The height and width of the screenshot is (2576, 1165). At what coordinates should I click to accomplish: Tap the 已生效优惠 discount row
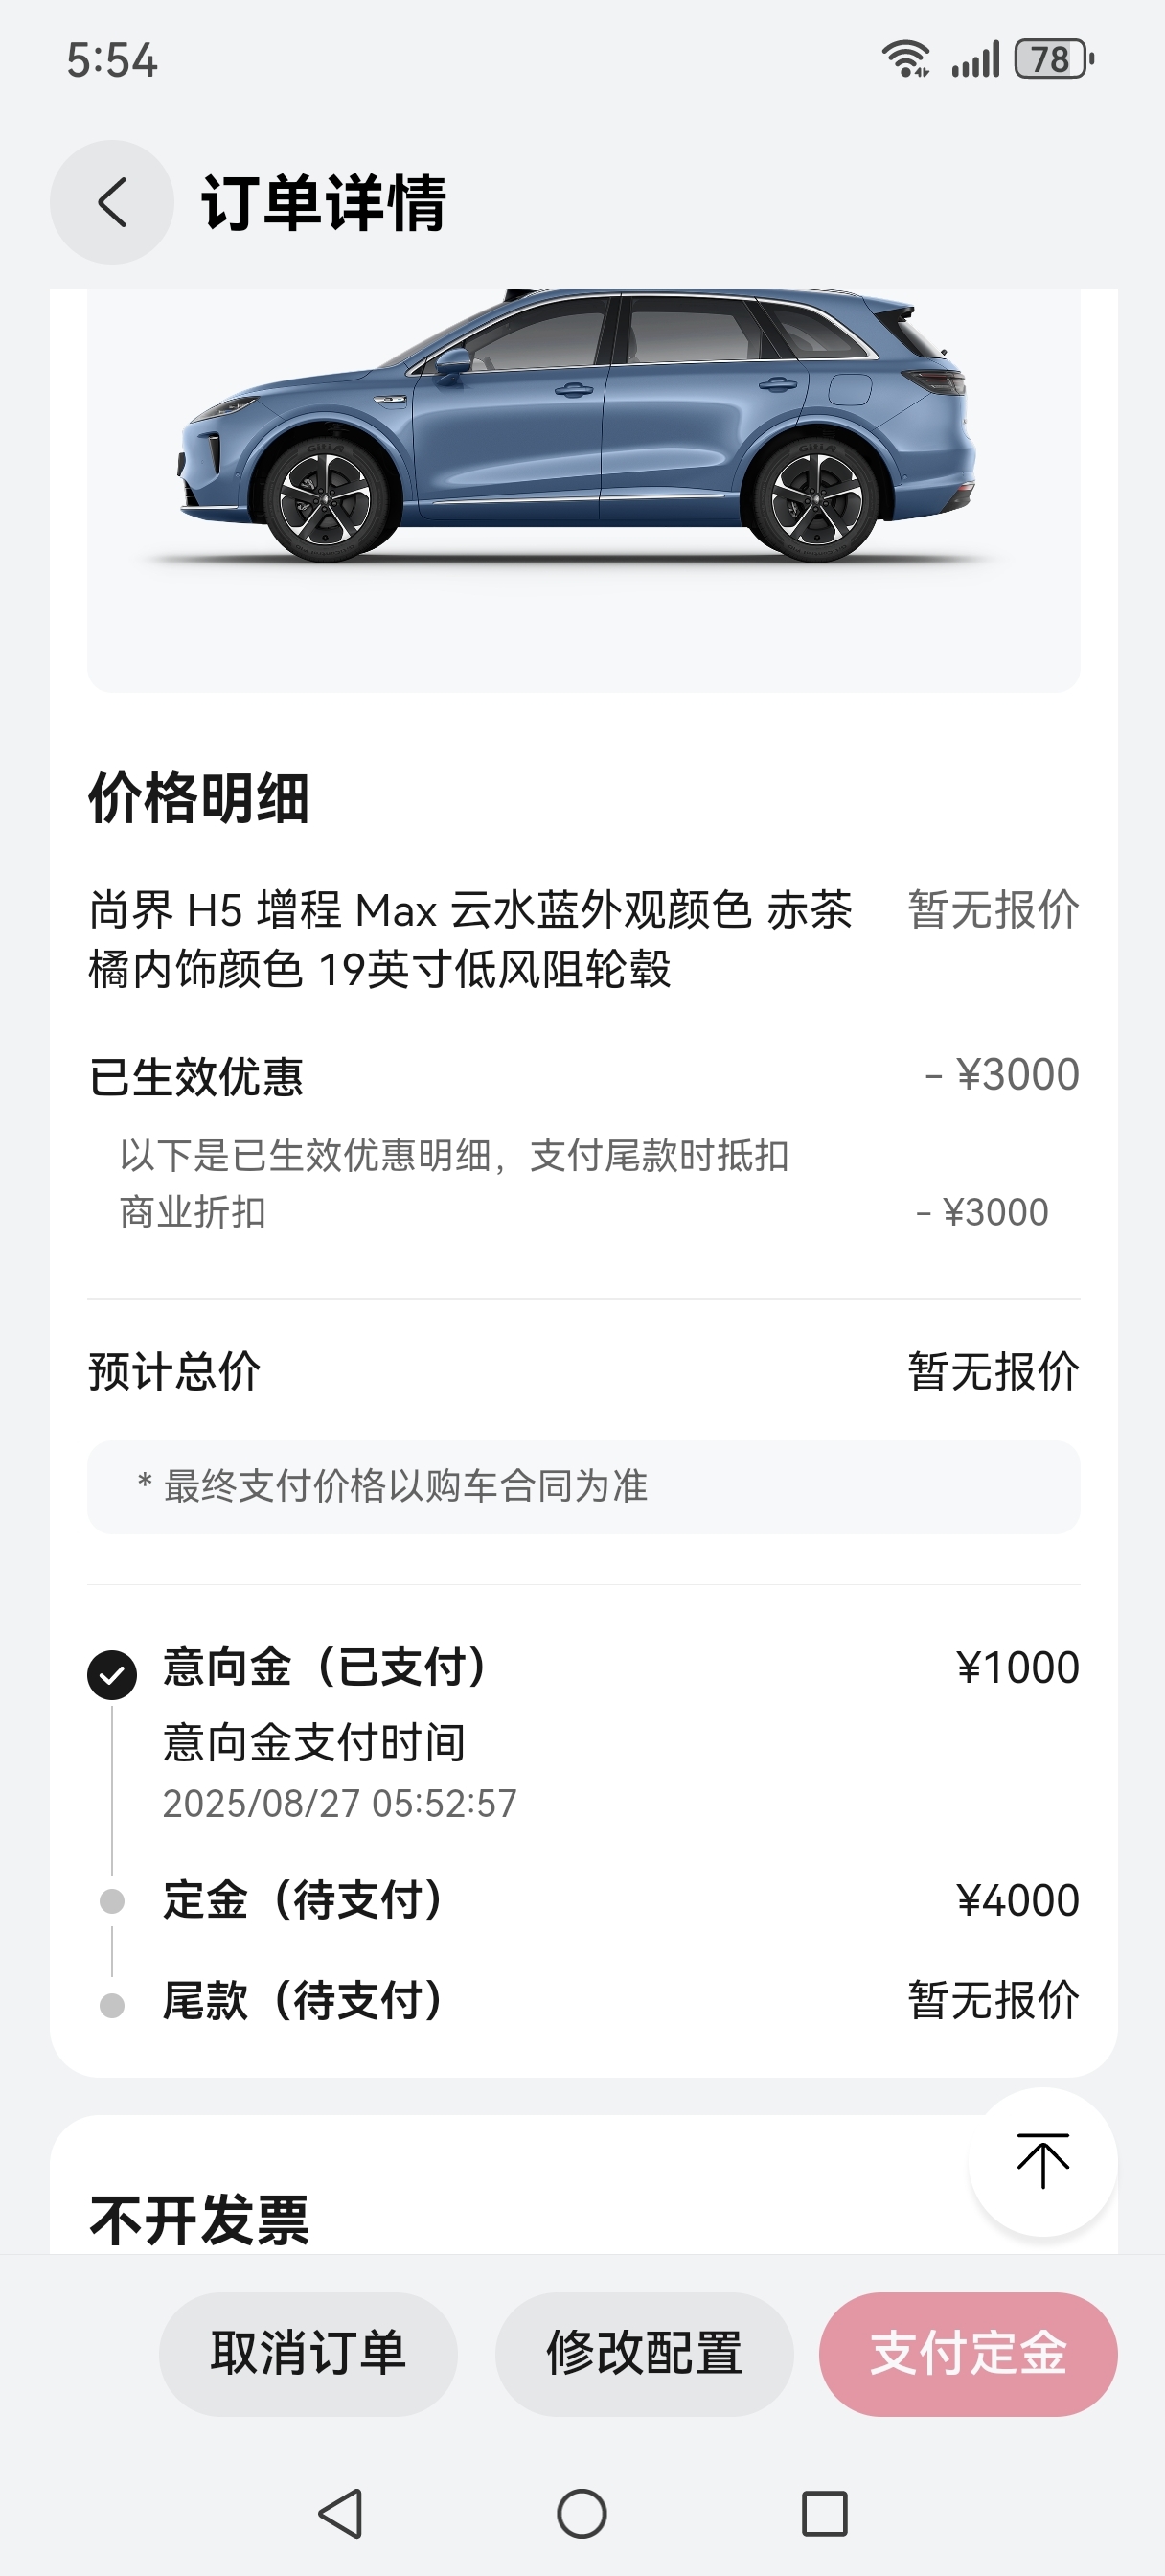pos(584,1076)
